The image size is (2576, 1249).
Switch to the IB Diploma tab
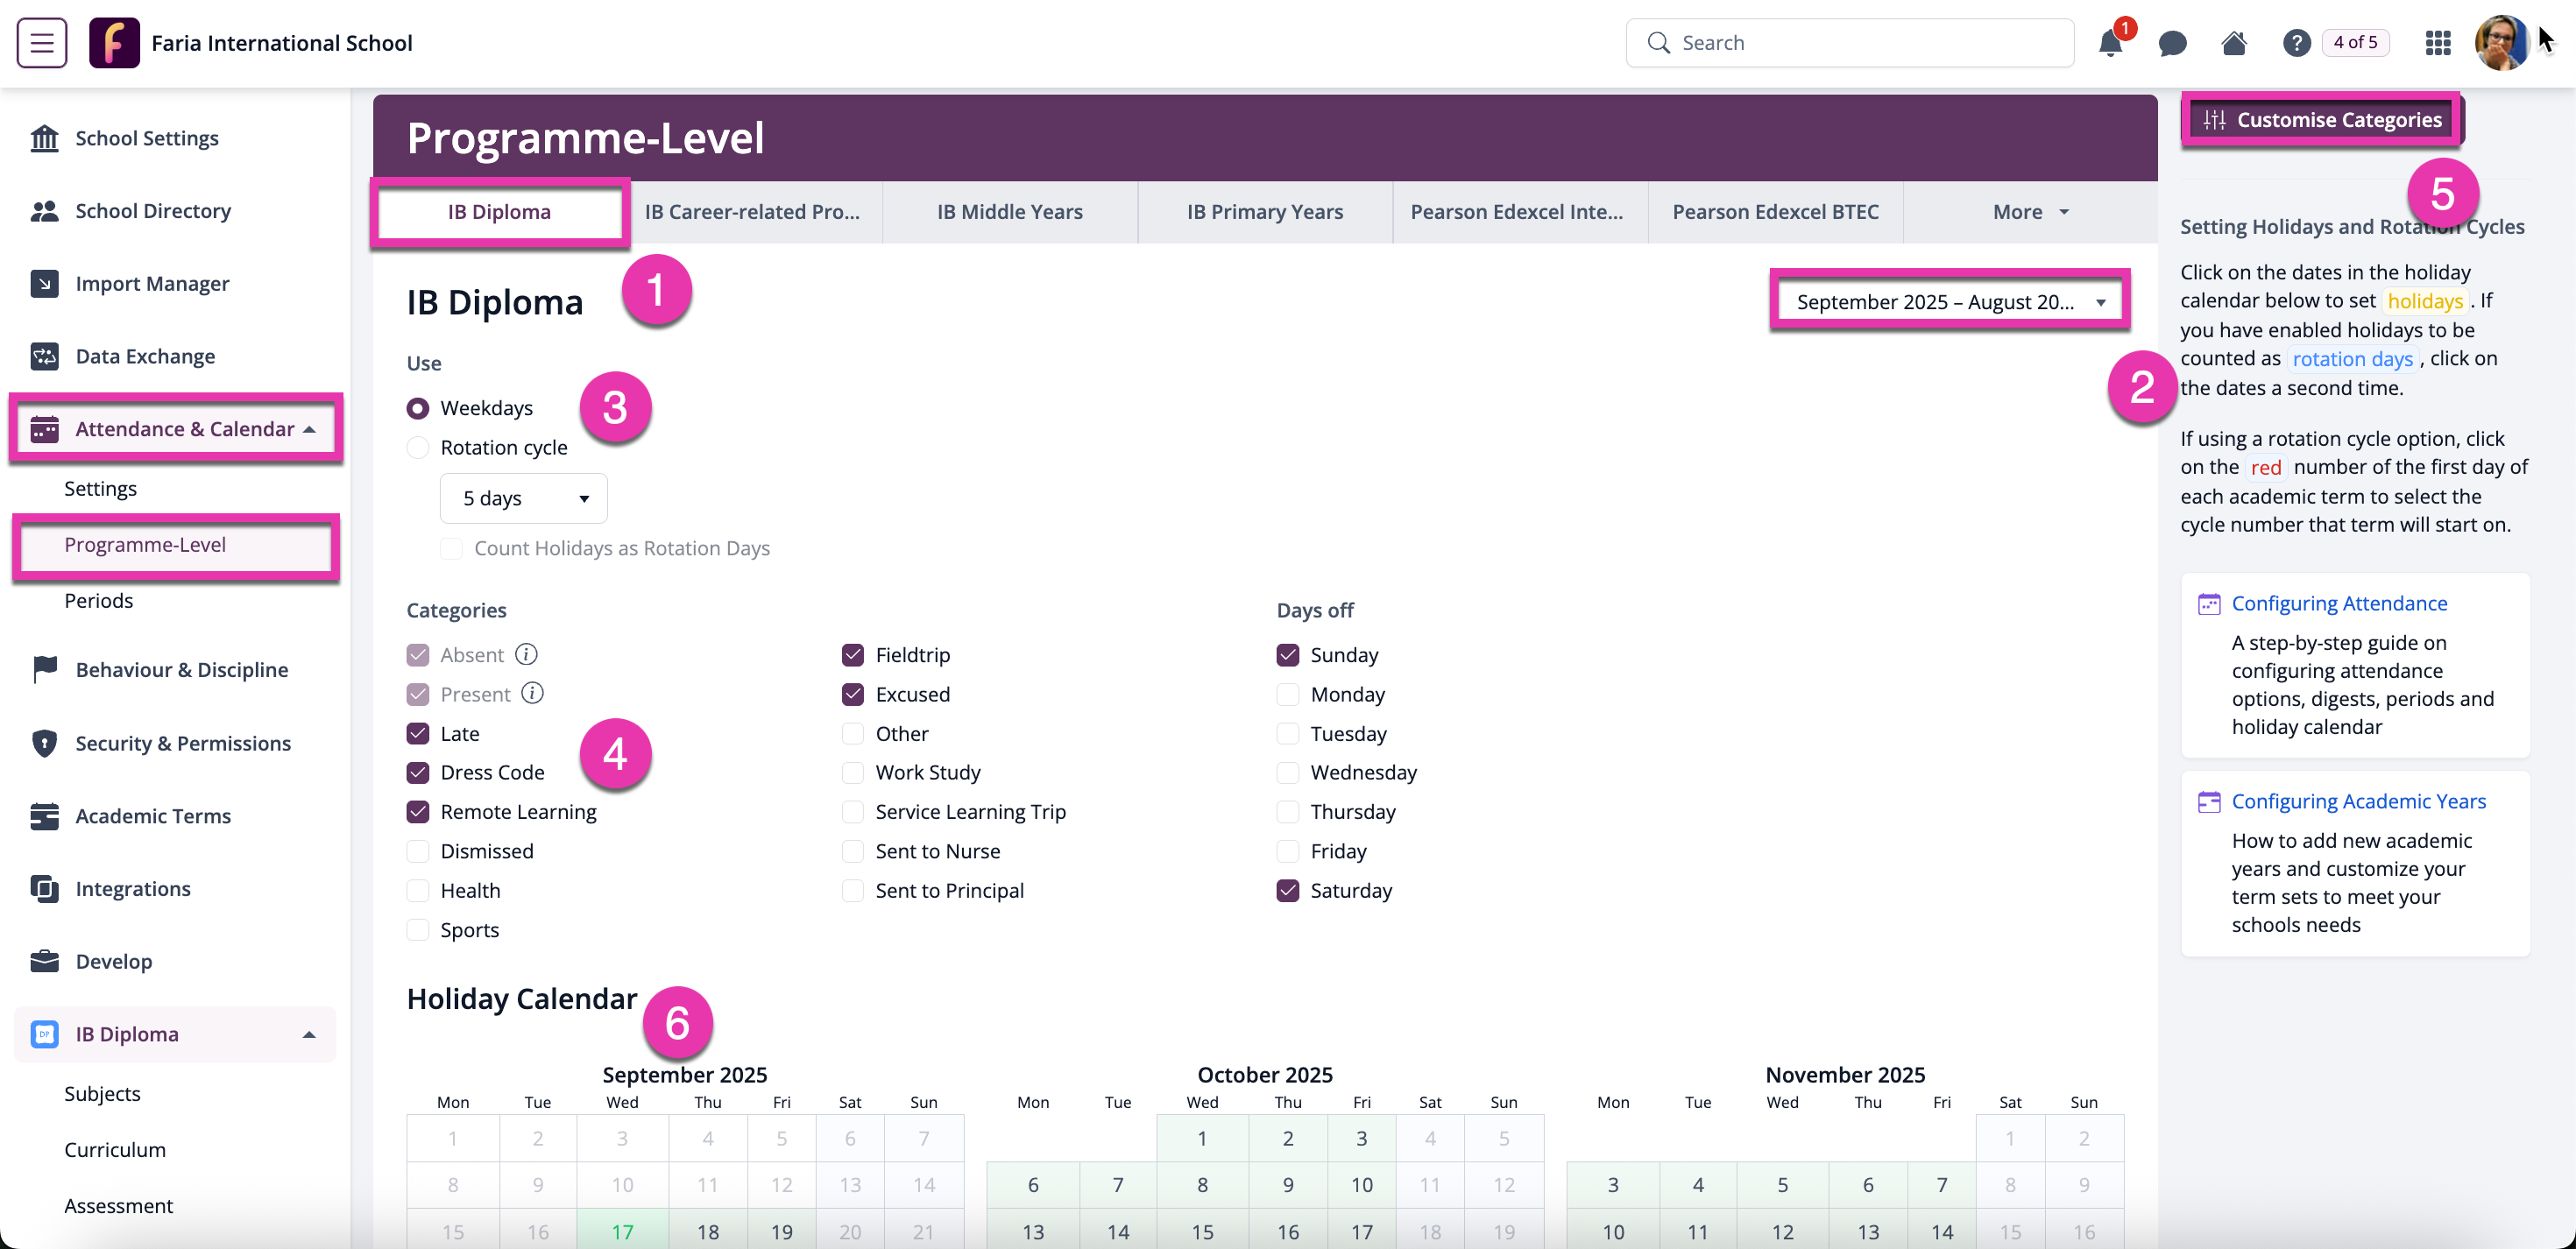click(x=499, y=212)
